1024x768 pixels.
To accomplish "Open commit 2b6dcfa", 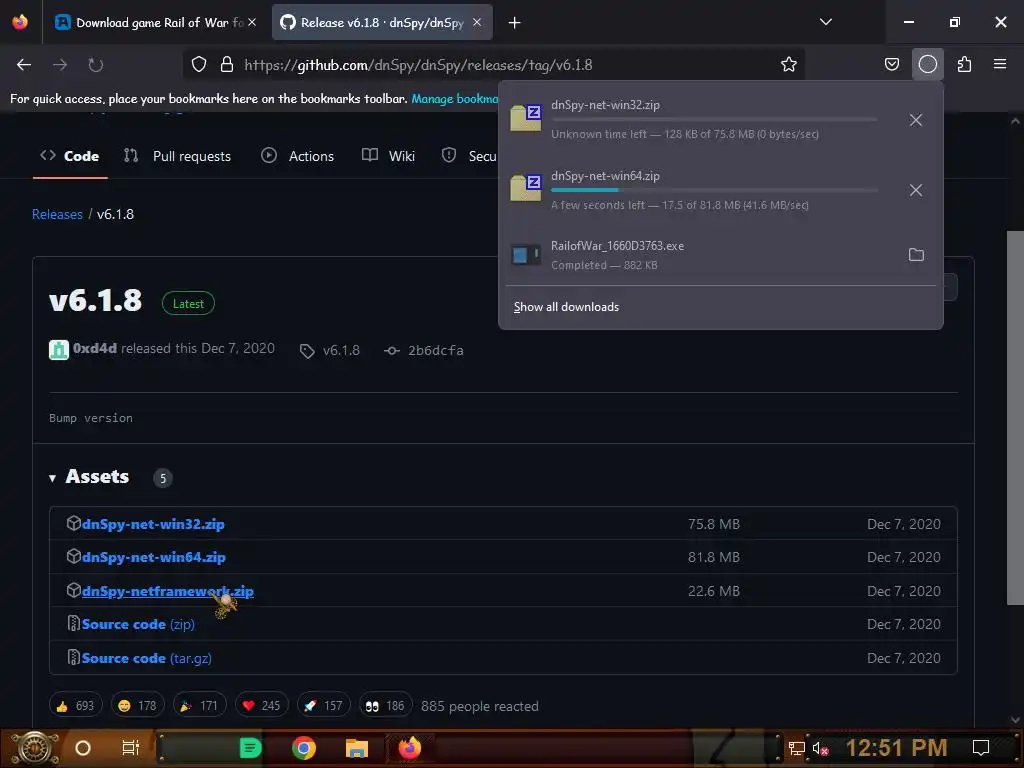I will [x=424, y=351].
